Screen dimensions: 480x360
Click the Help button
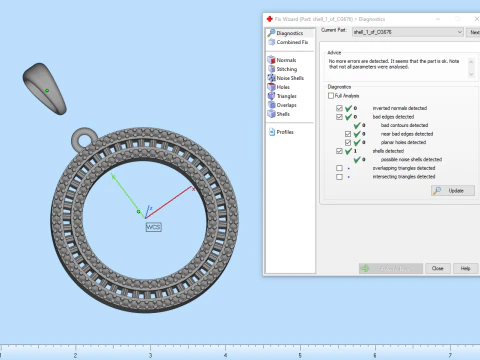(465, 268)
